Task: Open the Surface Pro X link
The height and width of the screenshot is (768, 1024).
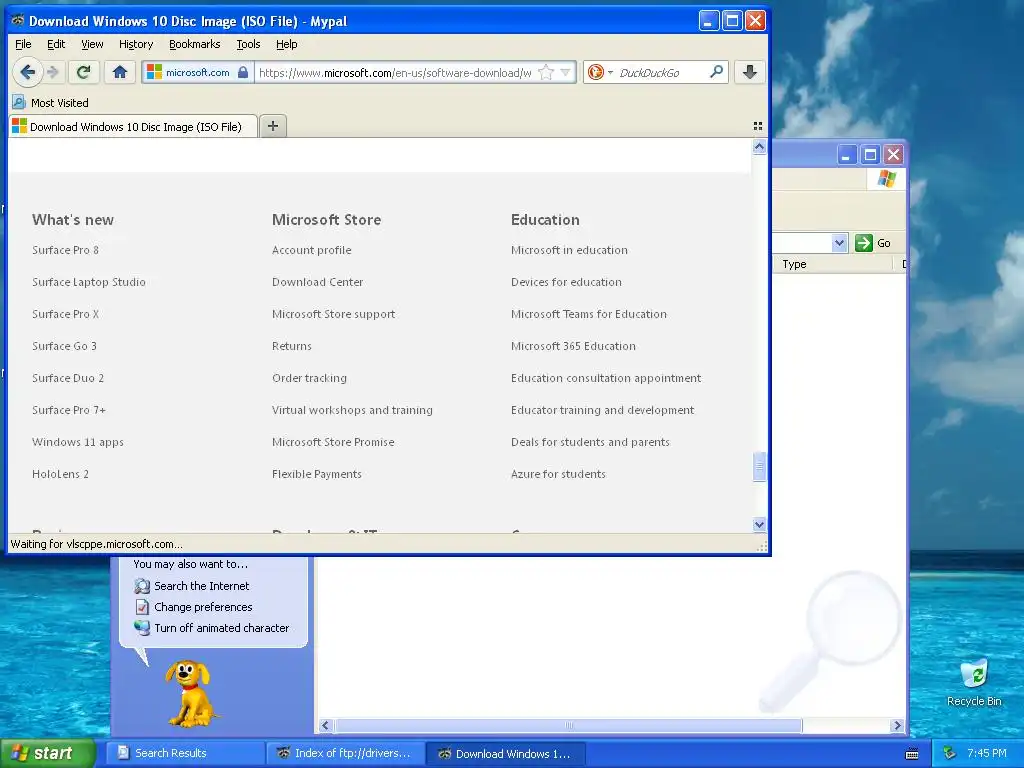Action: 65,314
